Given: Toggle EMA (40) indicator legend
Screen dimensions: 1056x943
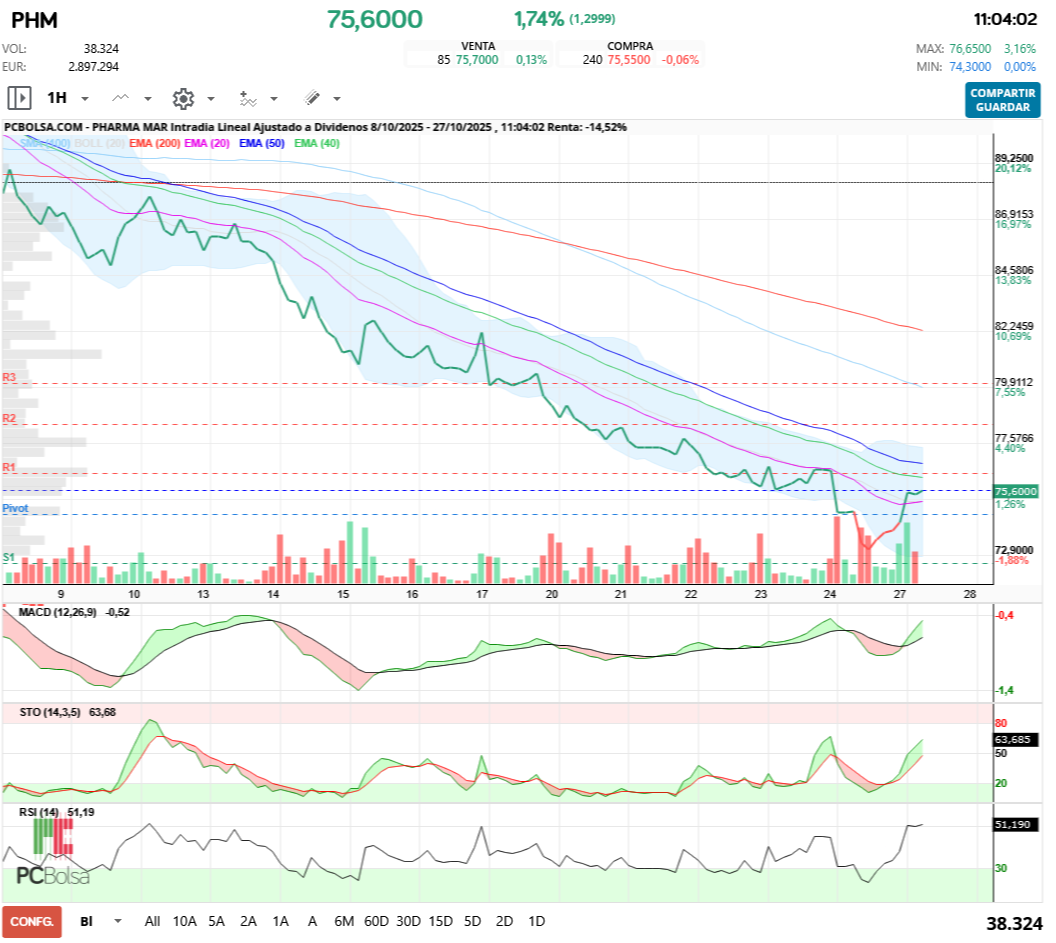Looking at the screenshot, I should tap(317, 143).
